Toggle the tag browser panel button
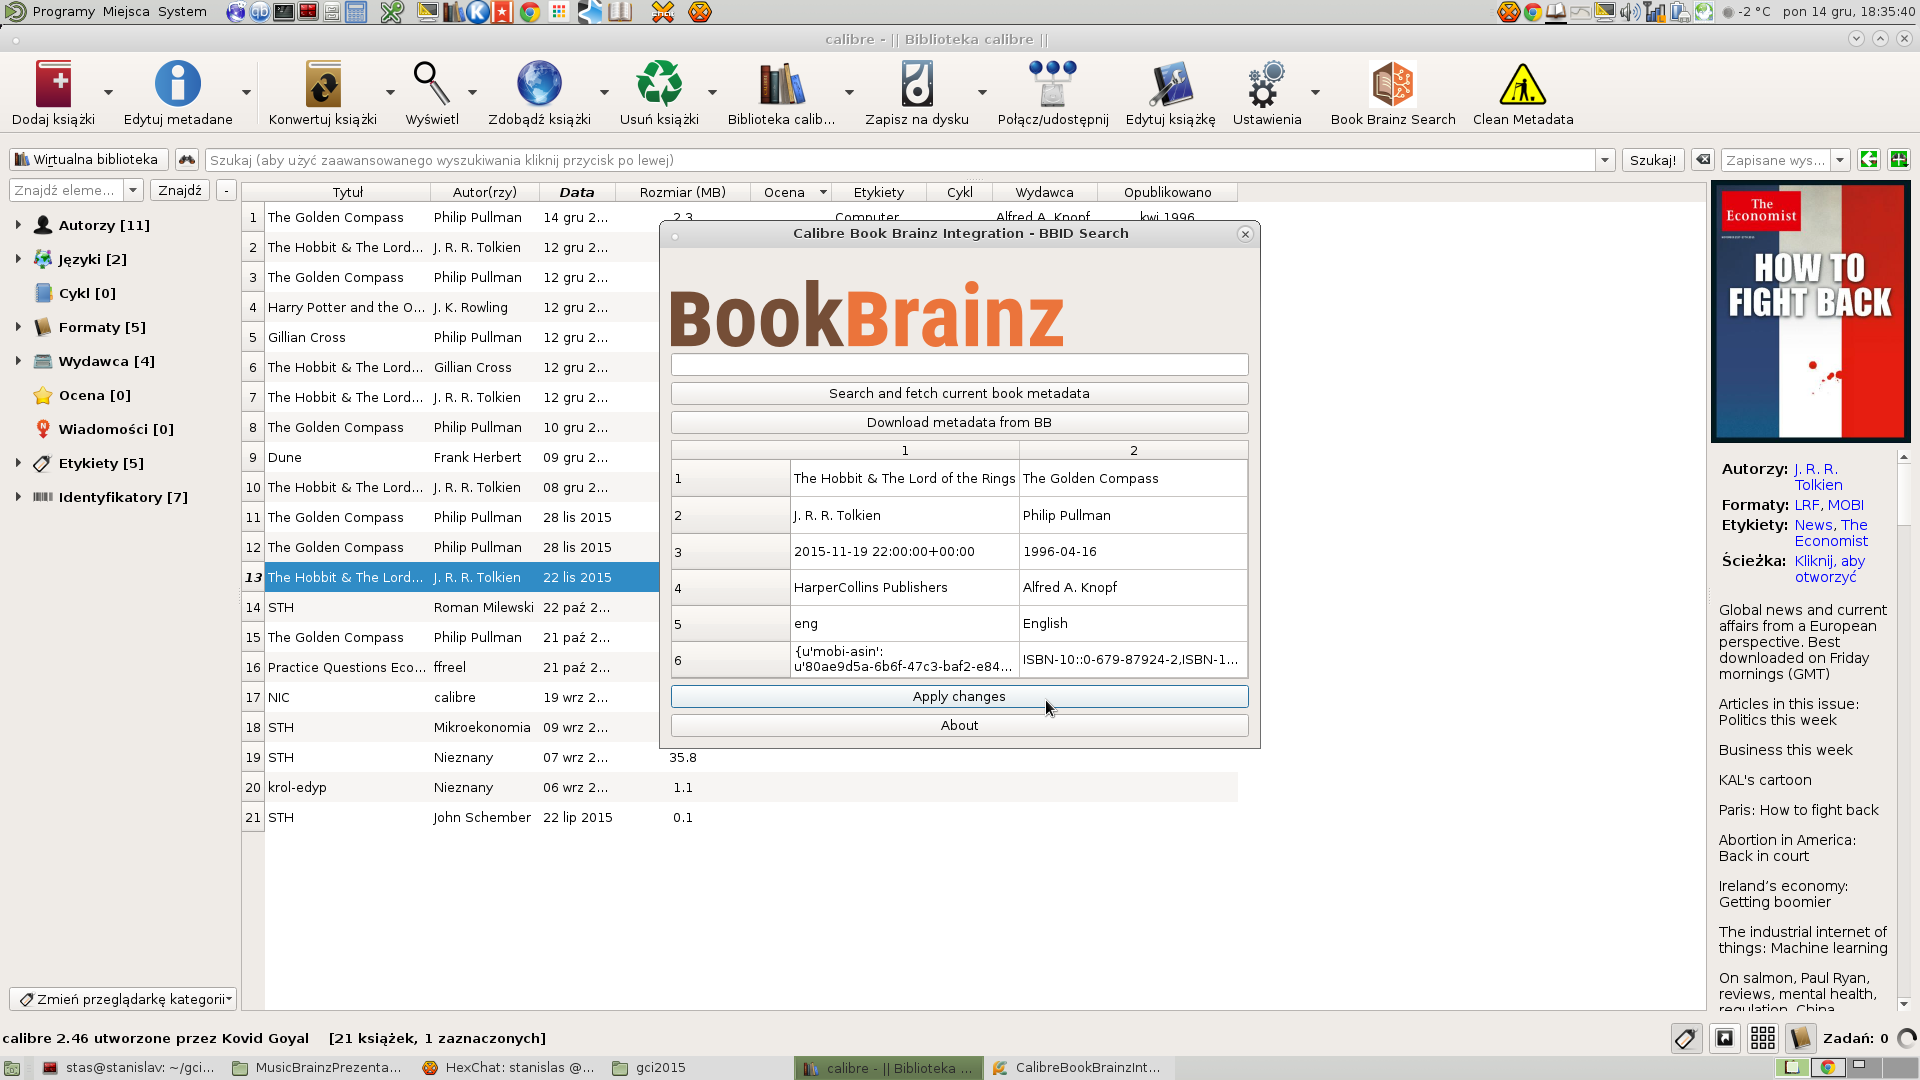 point(1686,1039)
